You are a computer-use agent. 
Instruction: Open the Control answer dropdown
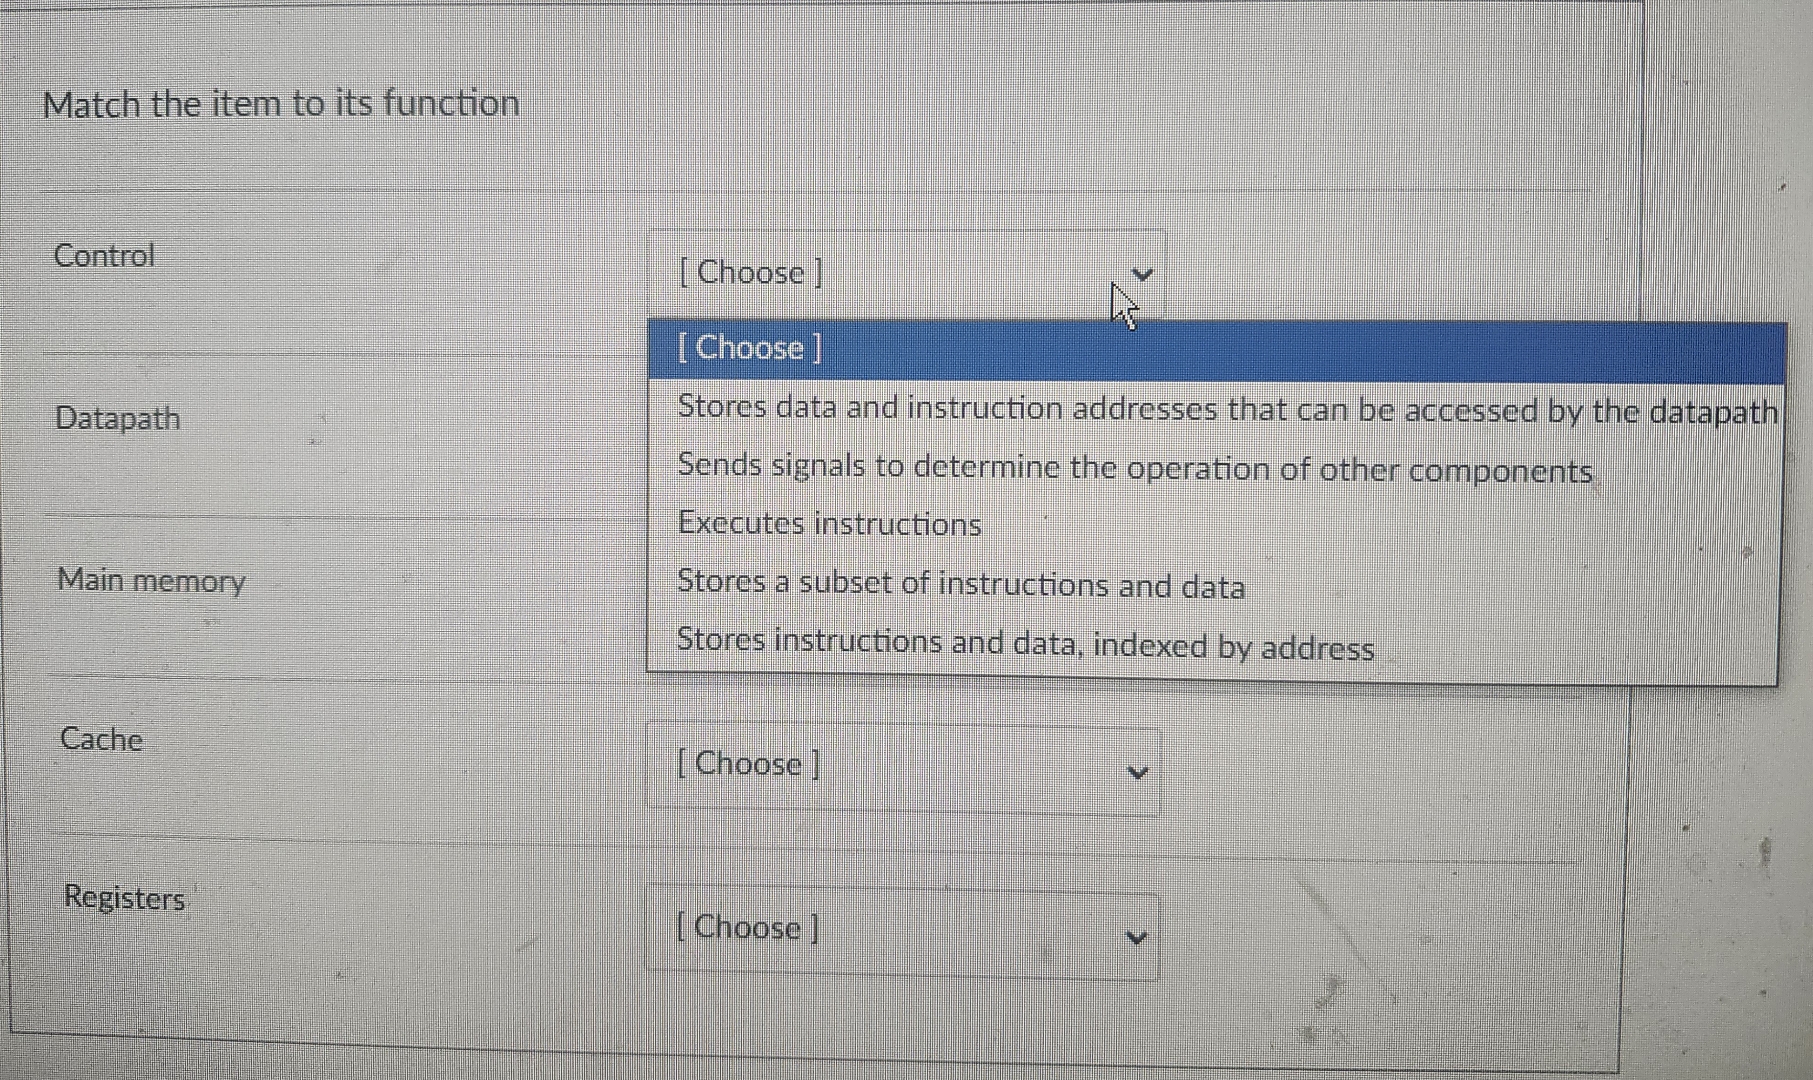[x=900, y=273]
